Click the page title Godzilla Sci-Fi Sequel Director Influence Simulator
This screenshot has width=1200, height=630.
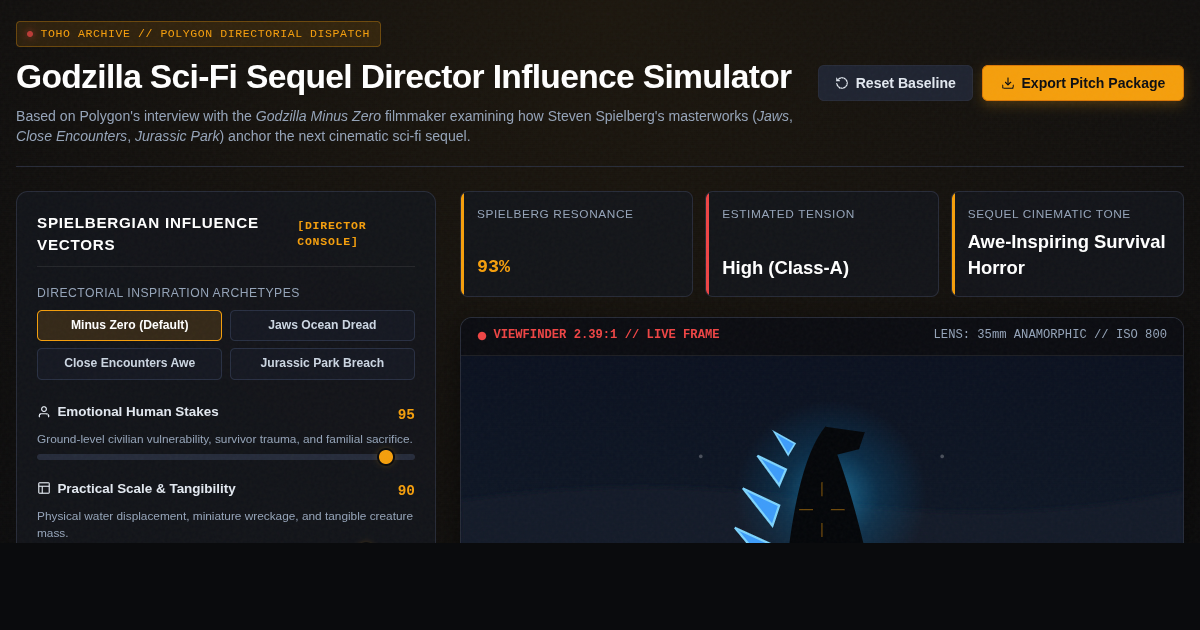[x=404, y=77]
